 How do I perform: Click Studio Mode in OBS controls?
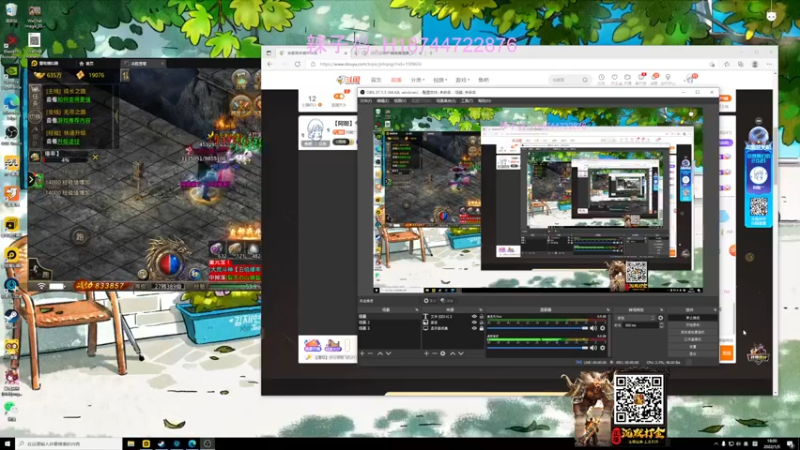(692, 339)
